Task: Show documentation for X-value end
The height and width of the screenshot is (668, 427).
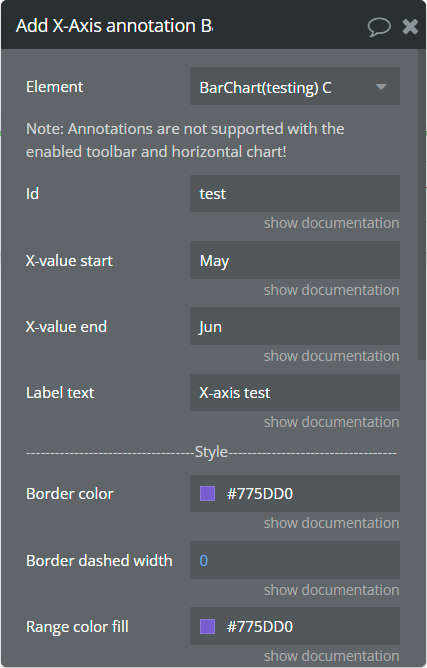Action: coord(332,356)
